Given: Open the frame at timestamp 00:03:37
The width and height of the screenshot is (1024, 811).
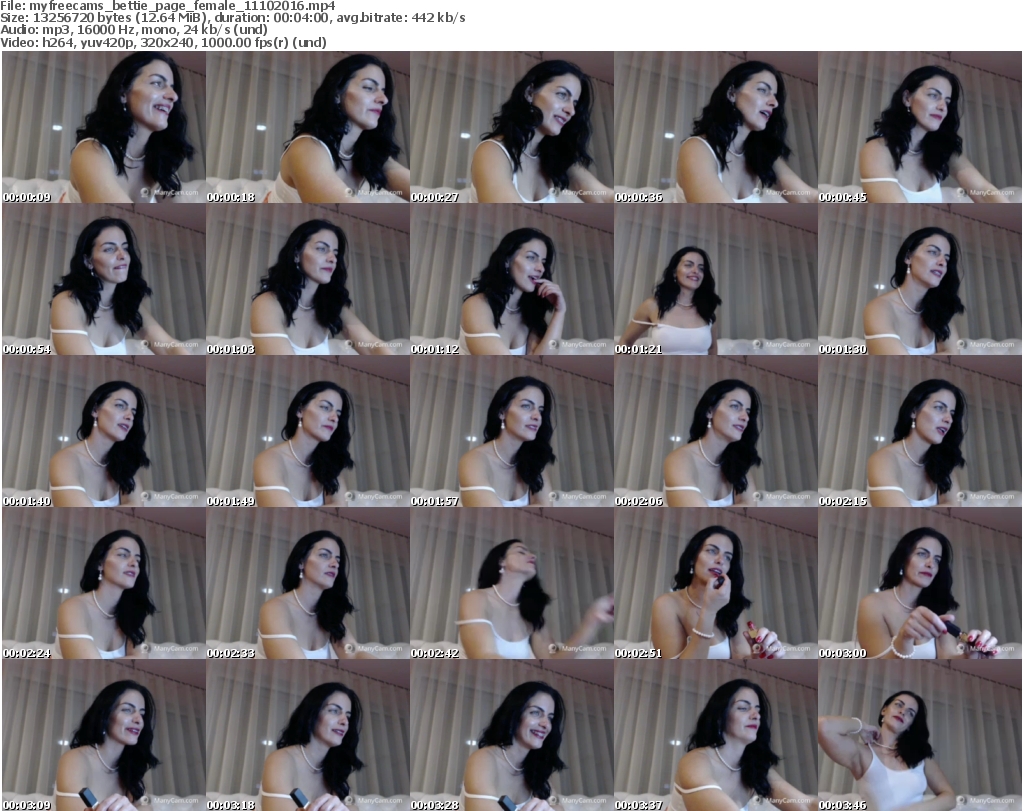Looking at the screenshot, I should (716, 736).
